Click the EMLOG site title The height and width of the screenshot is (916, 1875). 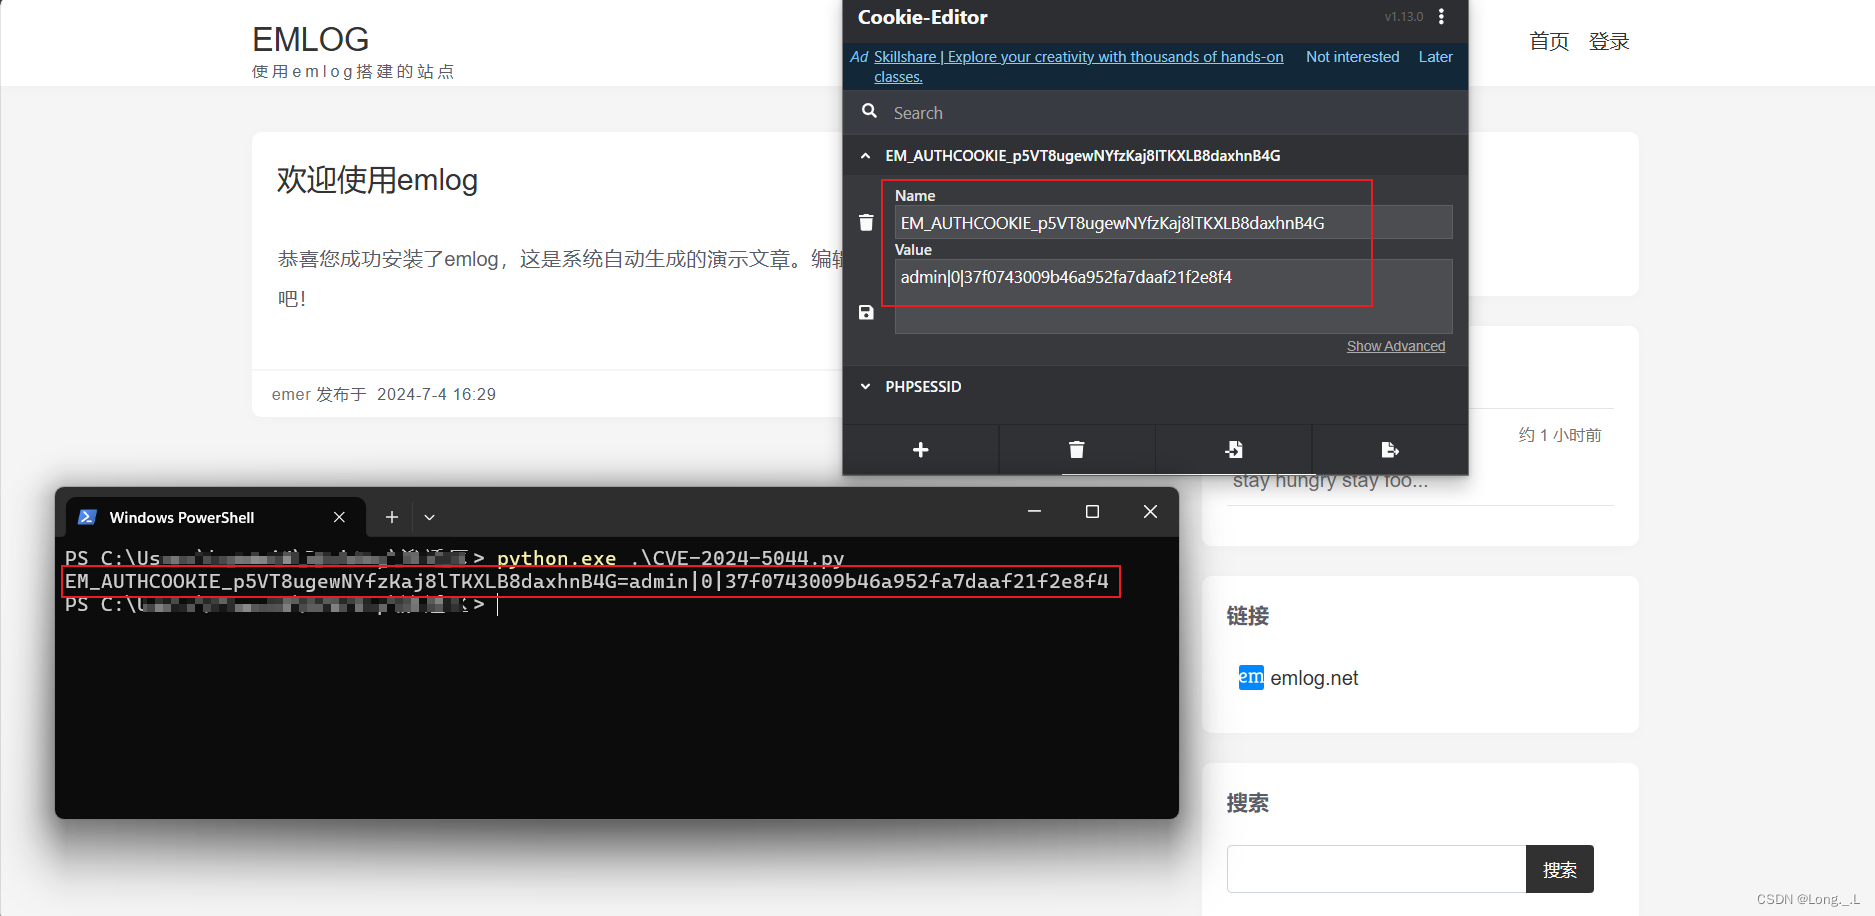311,39
